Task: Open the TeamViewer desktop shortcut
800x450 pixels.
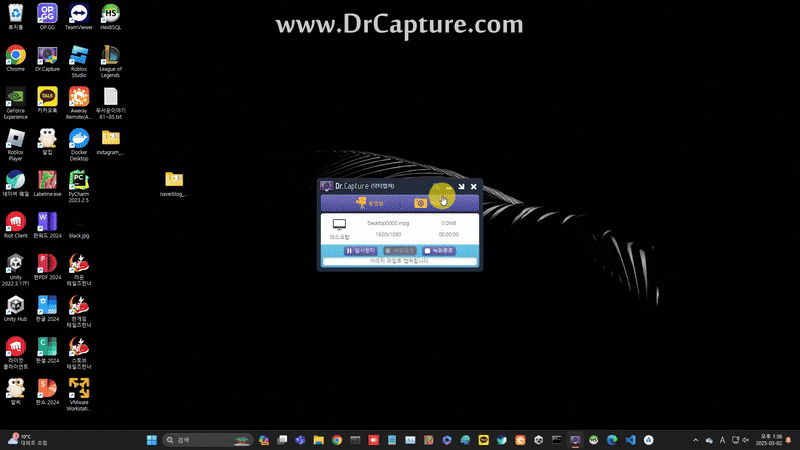Action: (x=79, y=17)
